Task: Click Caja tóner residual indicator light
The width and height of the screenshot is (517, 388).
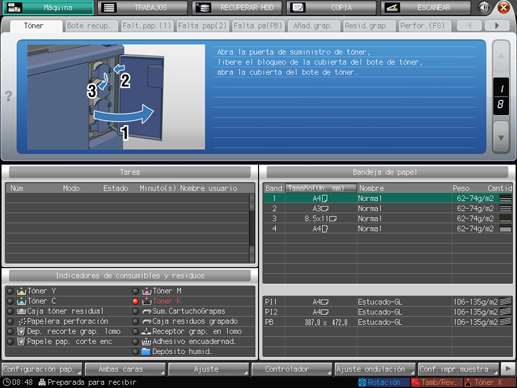Action: pyautogui.click(x=10, y=311)
